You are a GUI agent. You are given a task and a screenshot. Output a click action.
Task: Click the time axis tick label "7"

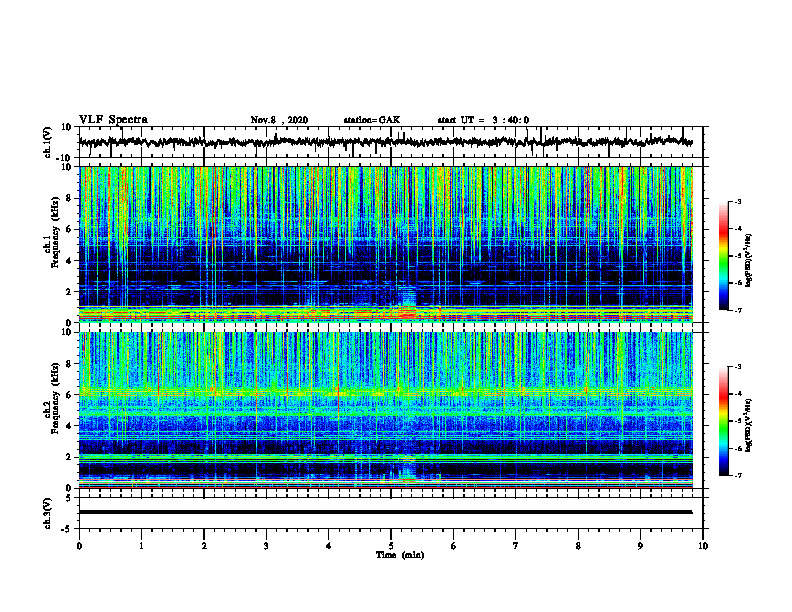[516, 546]
